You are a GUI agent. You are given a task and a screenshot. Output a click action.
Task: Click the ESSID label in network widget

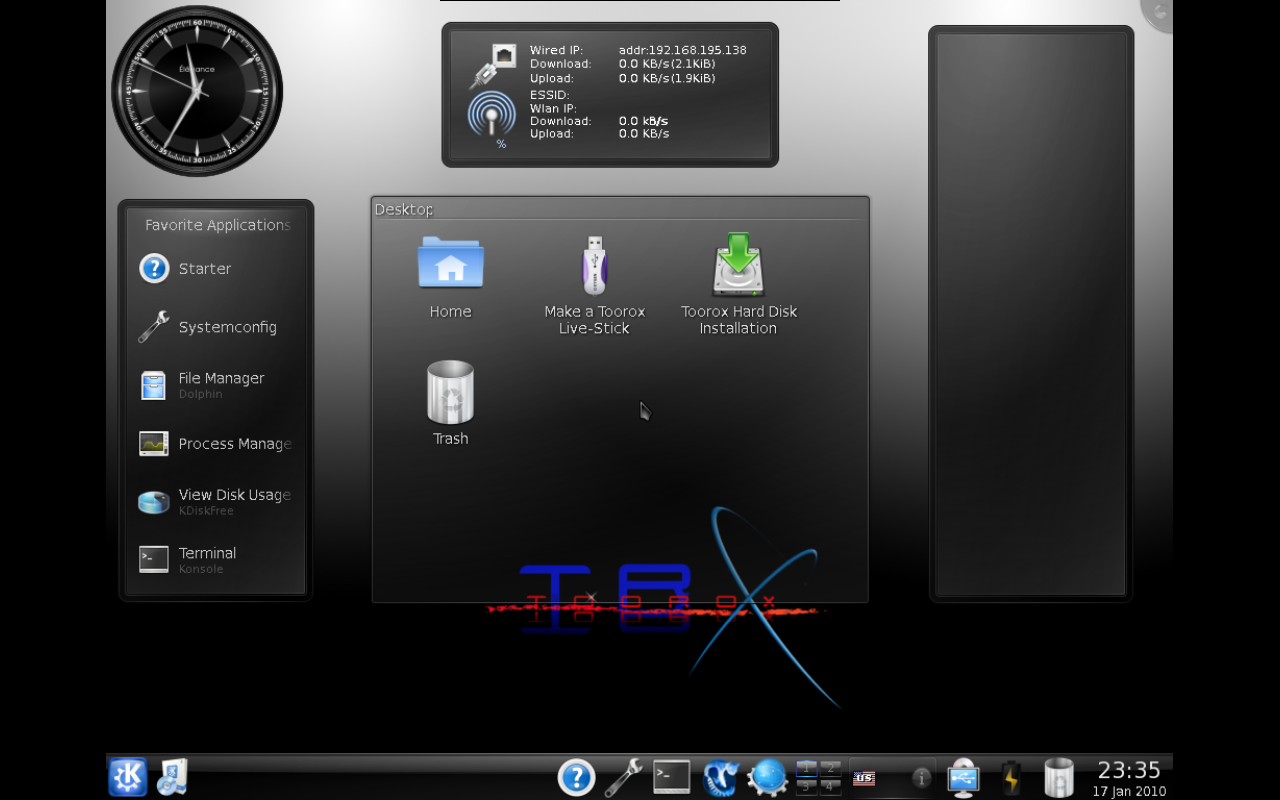pyautogui.click(x=549, y=95)
